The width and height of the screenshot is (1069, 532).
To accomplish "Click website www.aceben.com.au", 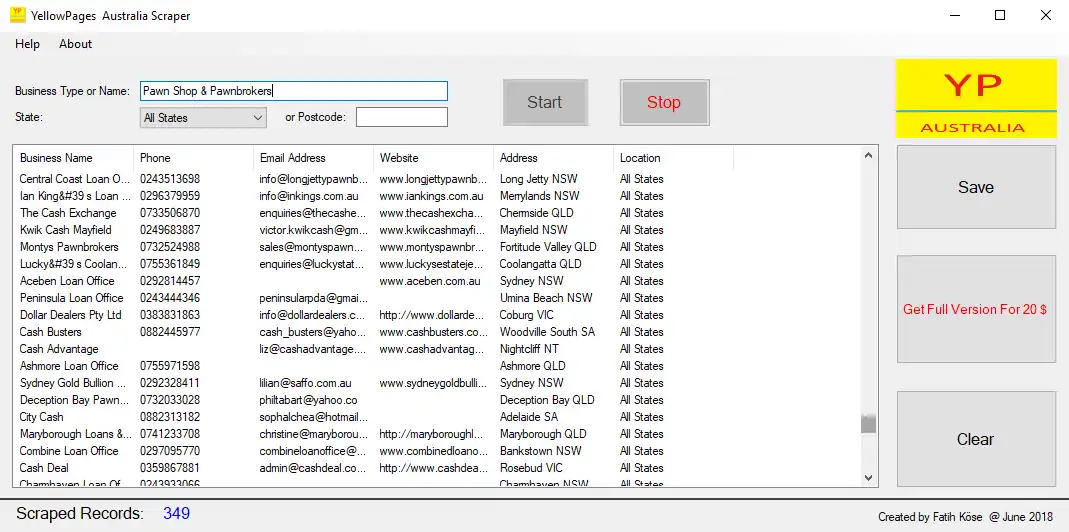I will pos(430,281).
